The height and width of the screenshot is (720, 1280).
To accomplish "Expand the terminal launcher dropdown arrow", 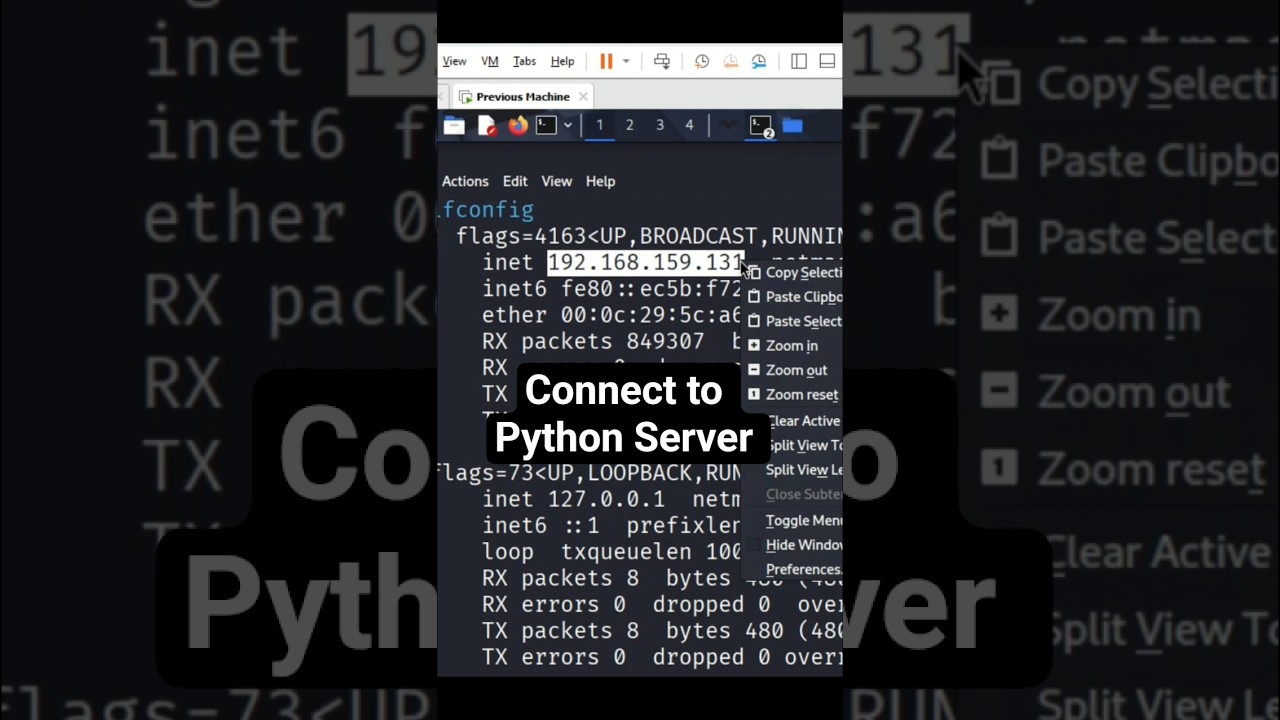I will point(567,125).
